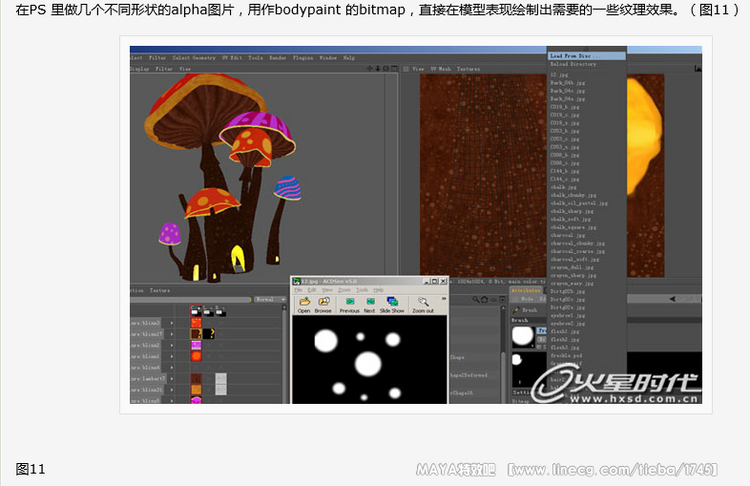Open the Textures menu in texture view
The width and height of the screenshot is (750, 486).
(x=468, y=69)
